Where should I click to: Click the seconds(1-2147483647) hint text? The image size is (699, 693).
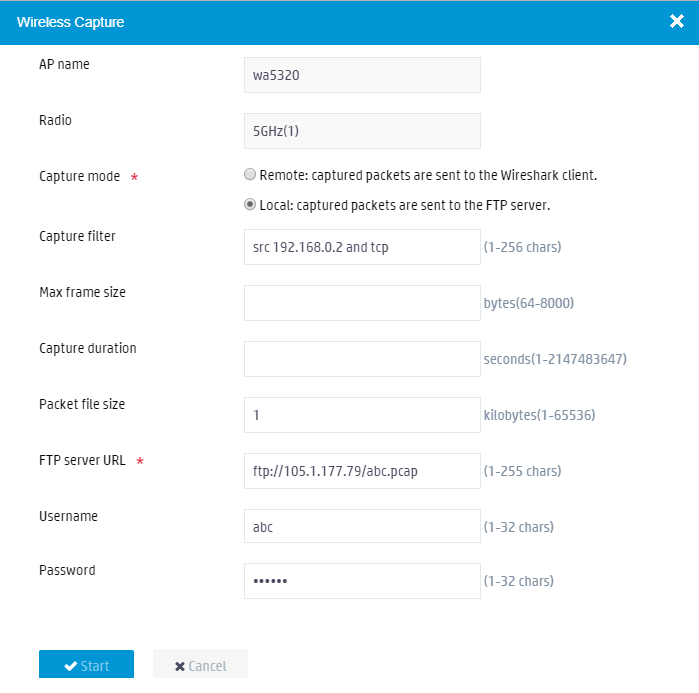(x=555, y=359)
